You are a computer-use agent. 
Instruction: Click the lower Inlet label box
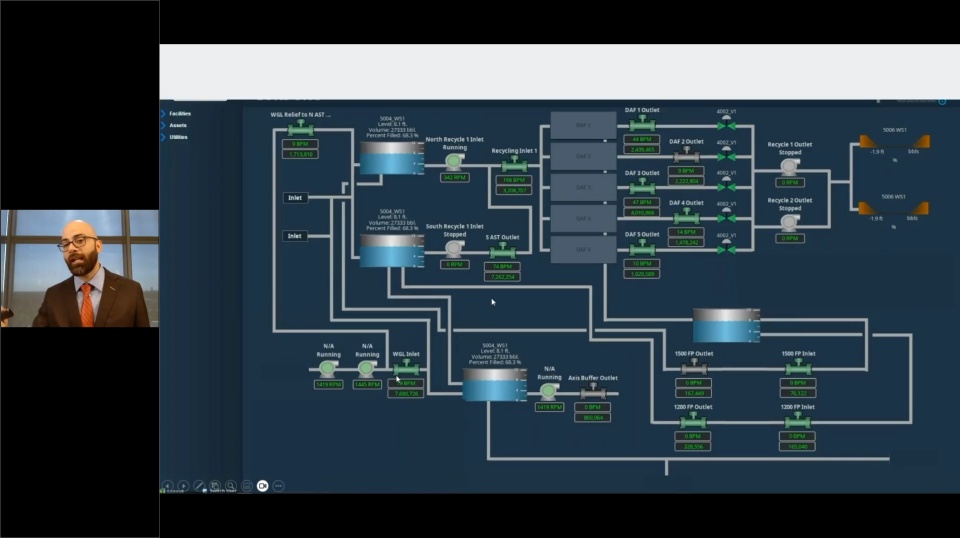tap(295, 236)
